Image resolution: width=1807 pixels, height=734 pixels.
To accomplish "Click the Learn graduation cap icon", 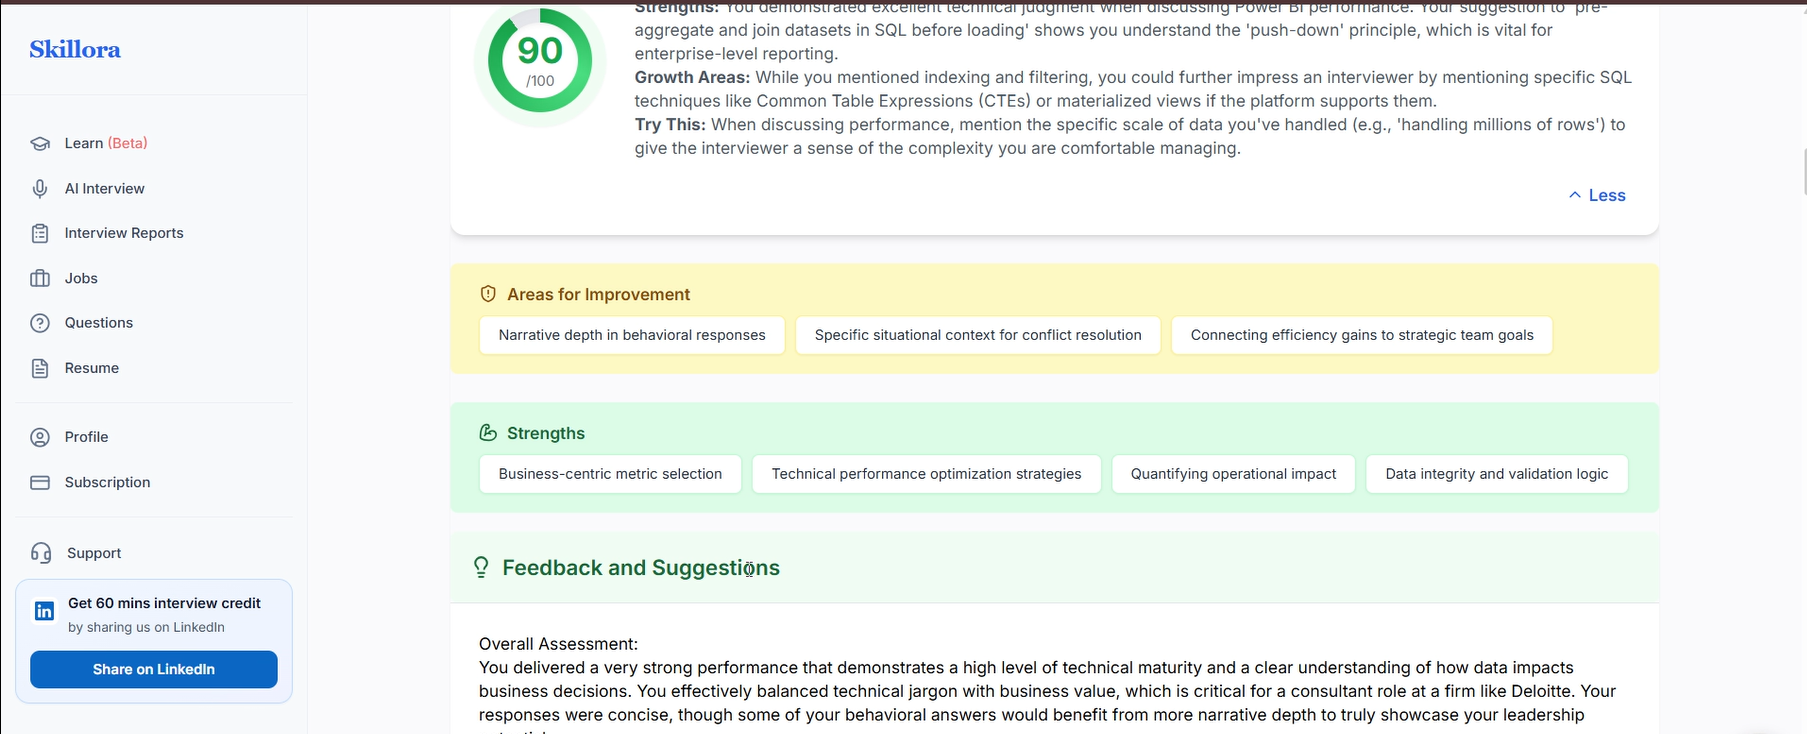I will (x=40, y=143).
